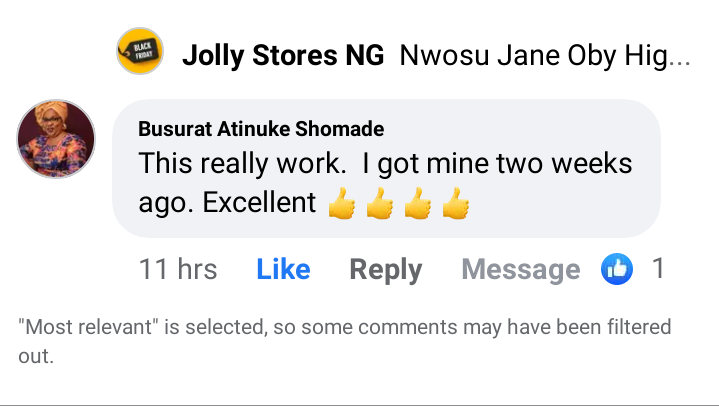Click the Jolly Stores NG page name

coord(283,56)
